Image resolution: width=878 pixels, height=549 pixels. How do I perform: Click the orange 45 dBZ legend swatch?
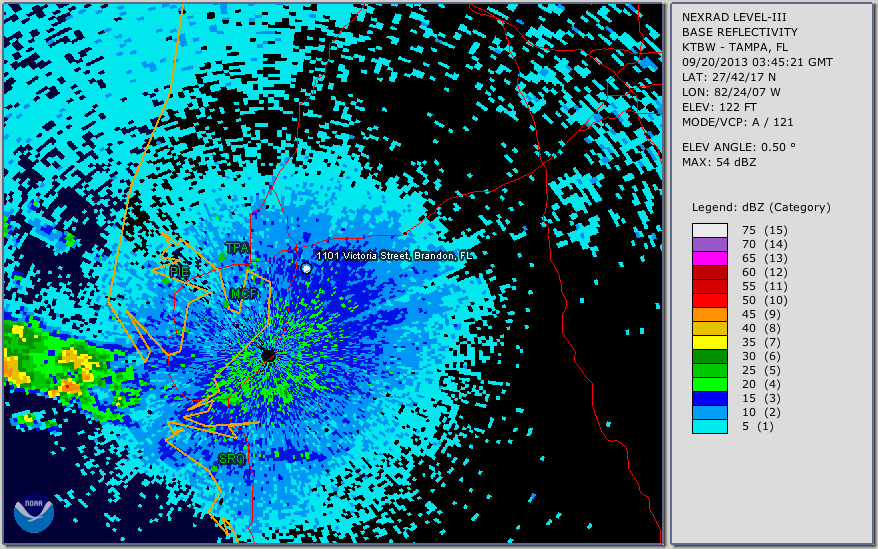pyautogui.click(x=709, y=314)
